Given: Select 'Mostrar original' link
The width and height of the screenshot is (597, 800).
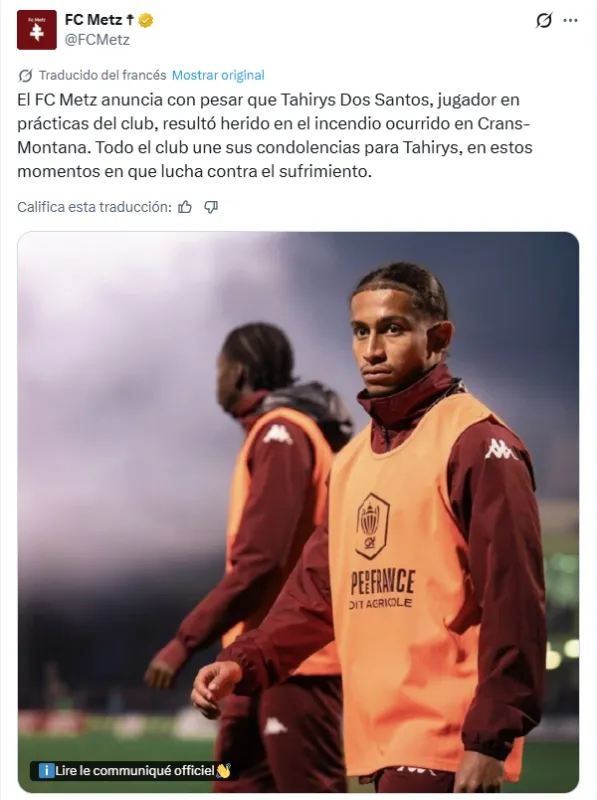Looking at the screenshot, I should point(218,76).
